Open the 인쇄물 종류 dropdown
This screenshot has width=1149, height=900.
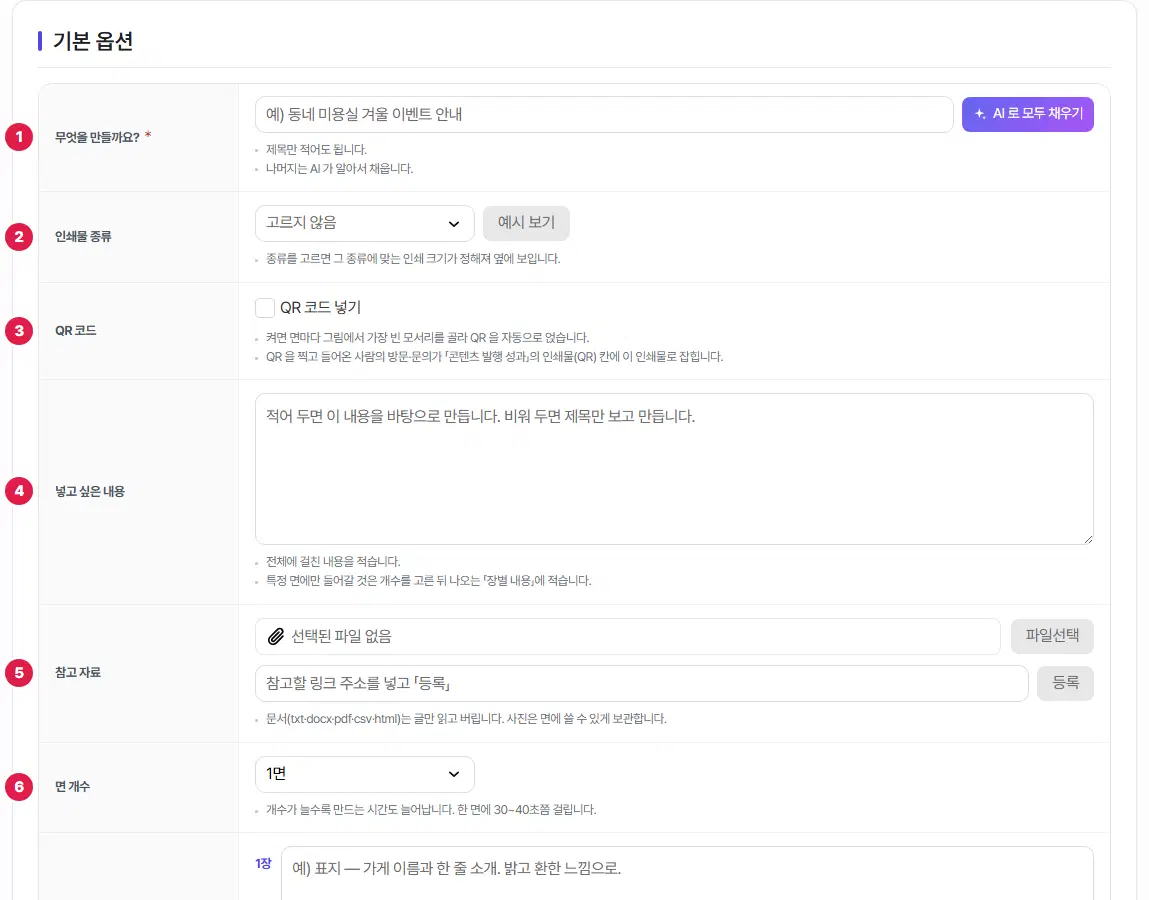tap(364, 223)
